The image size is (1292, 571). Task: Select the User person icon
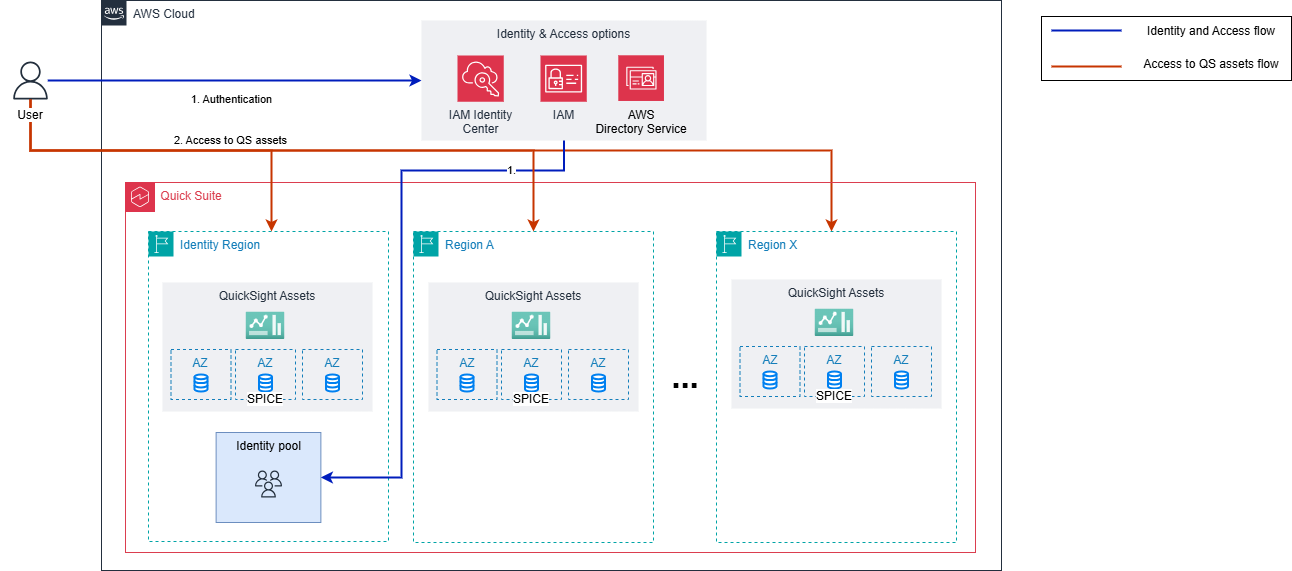(x=31, y=81)
